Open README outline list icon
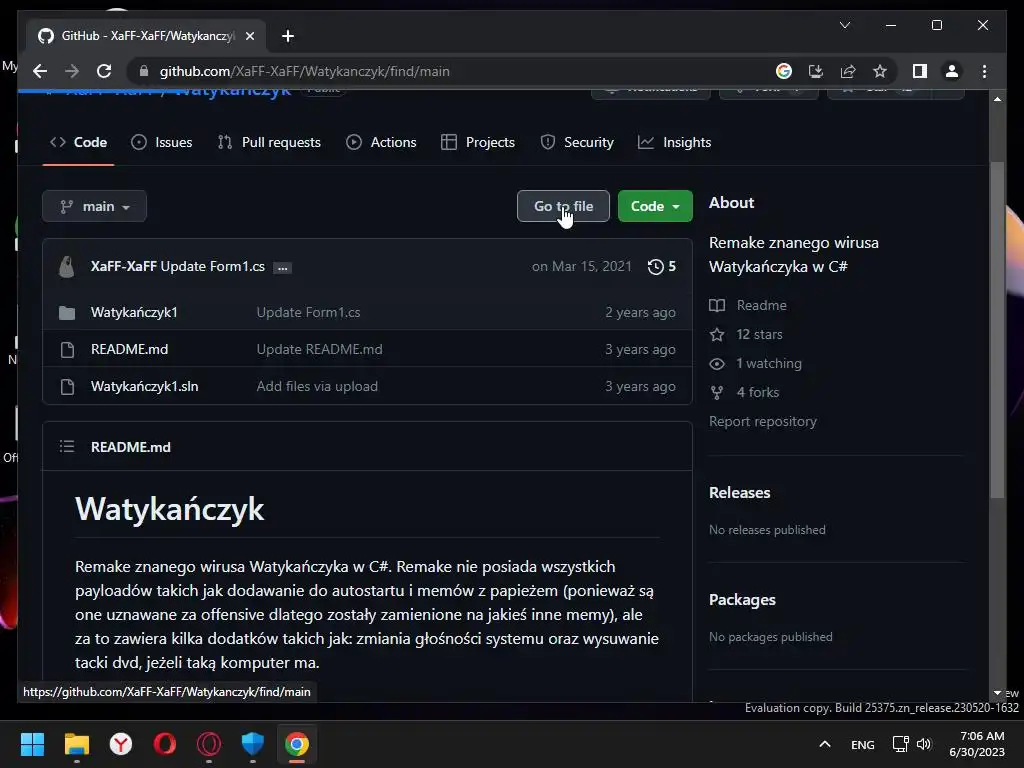Screen dimensions: 1024x768 click(x=67, y=447)
